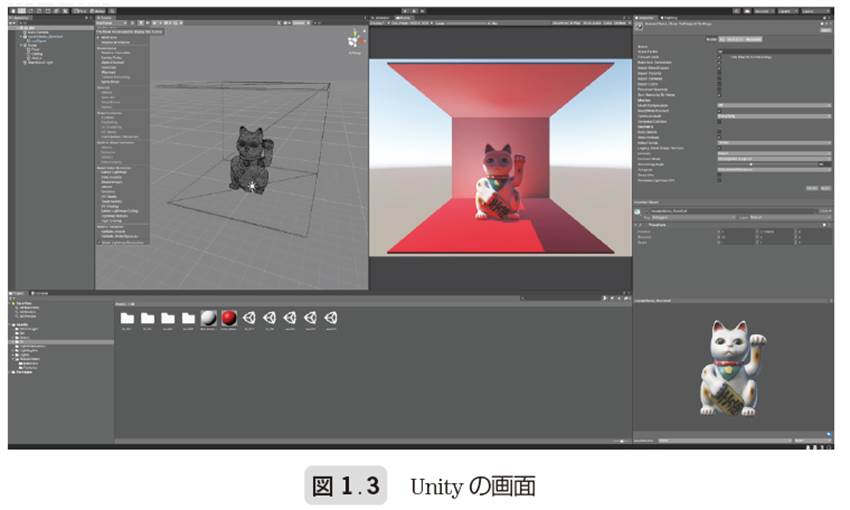Open the Layout dropdown in top toolbar
850x510 pixels.
click(x=815, y=10)
